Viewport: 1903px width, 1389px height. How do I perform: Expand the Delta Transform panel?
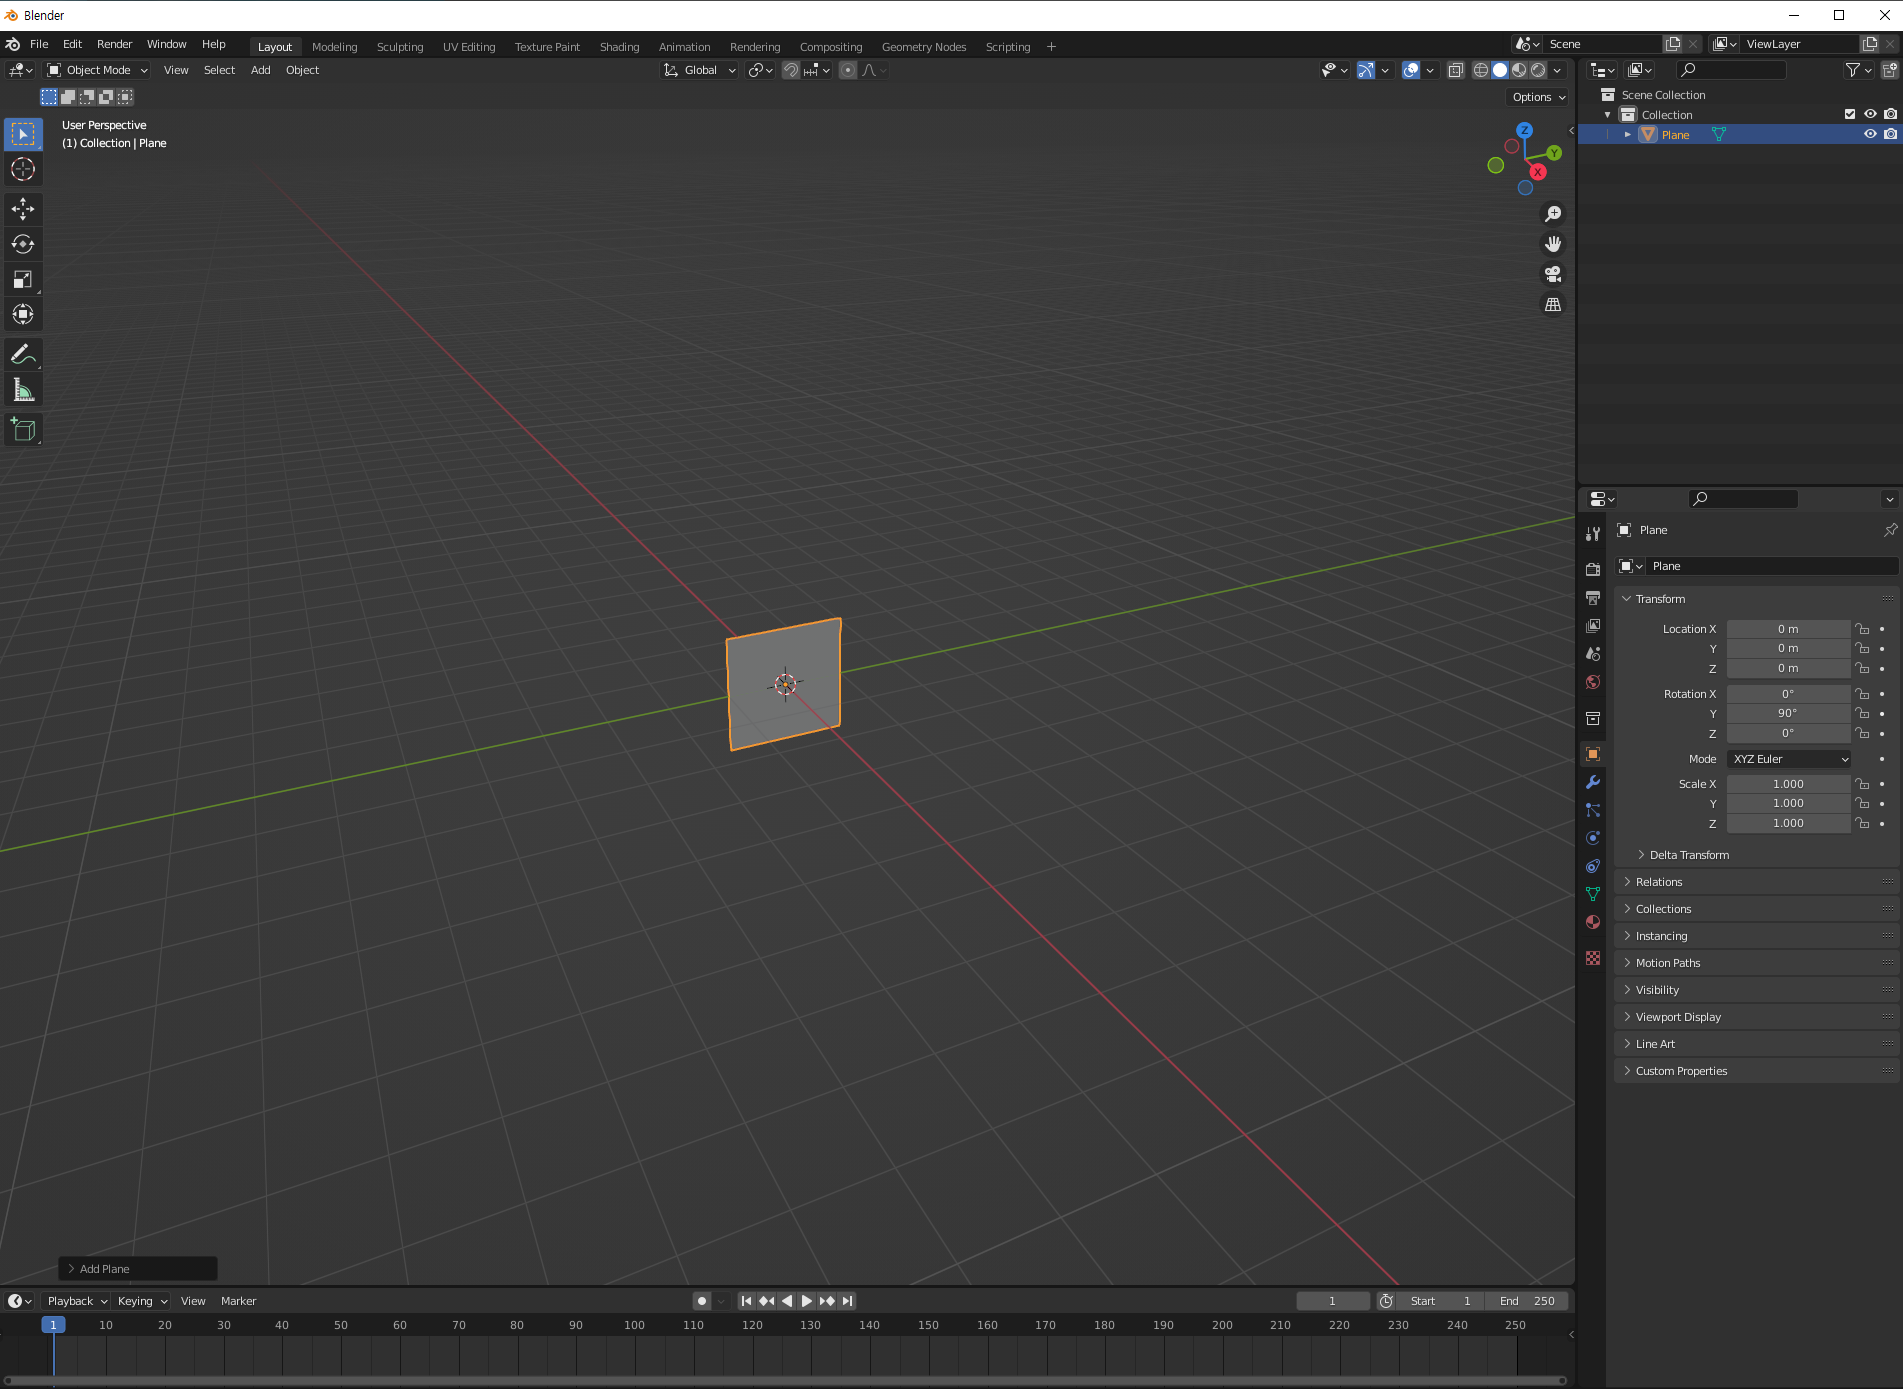pos(1689,855)
